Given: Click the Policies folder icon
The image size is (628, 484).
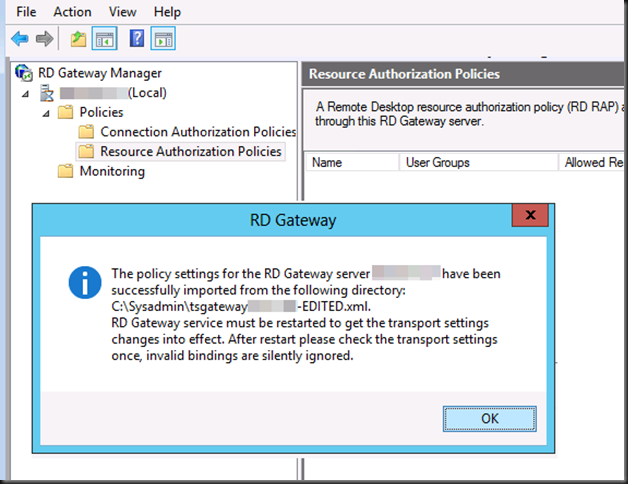Looking at the screenshot, I should click(66, 112).
